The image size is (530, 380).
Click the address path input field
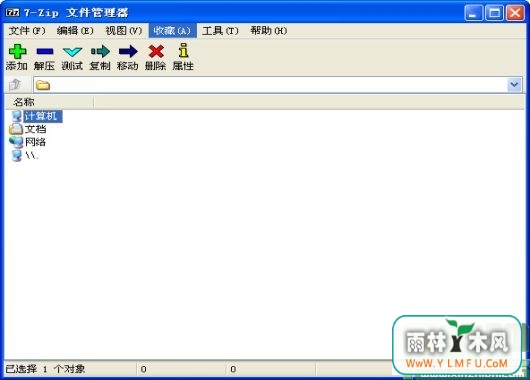pyautogui.click(x=279, y=85)
